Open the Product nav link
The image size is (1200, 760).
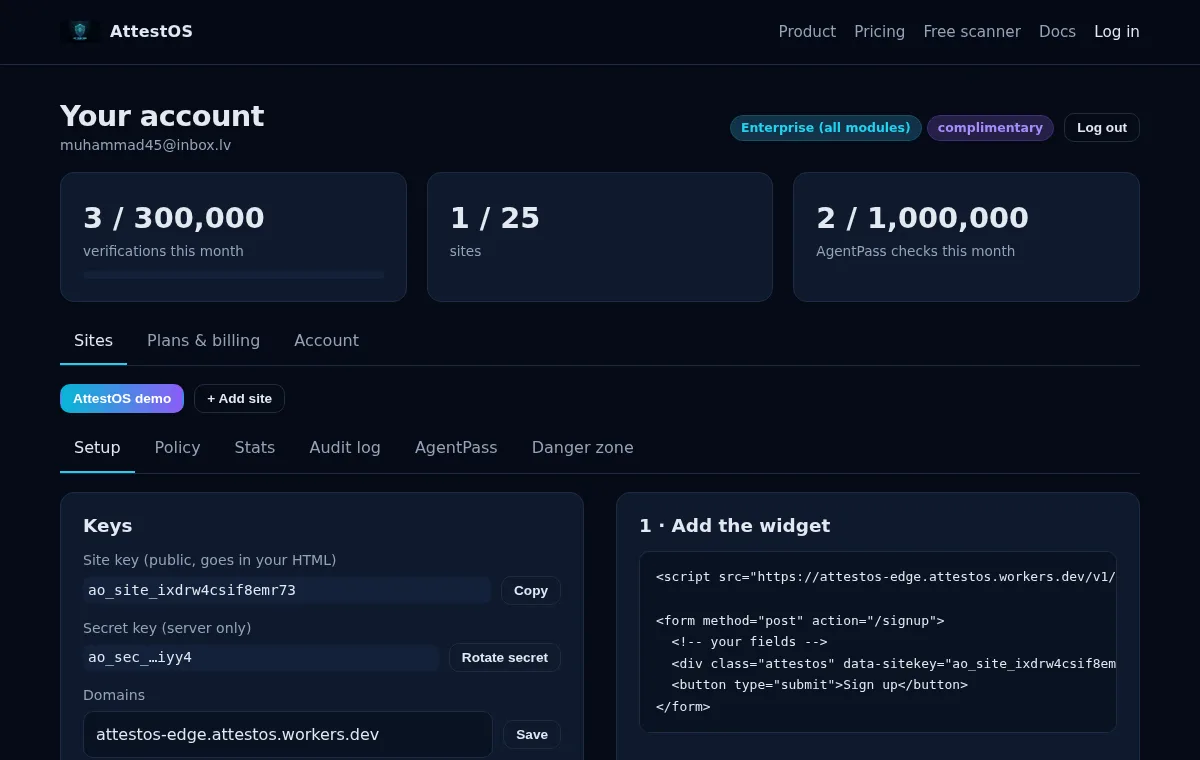pos(807,32)
